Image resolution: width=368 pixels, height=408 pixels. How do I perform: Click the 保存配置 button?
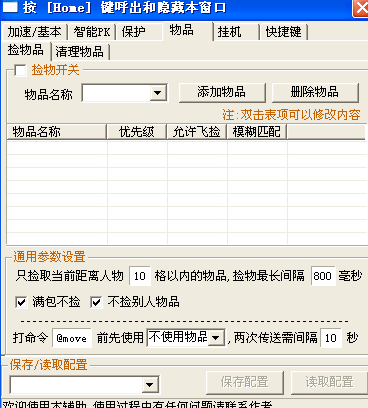coord(245,382)
